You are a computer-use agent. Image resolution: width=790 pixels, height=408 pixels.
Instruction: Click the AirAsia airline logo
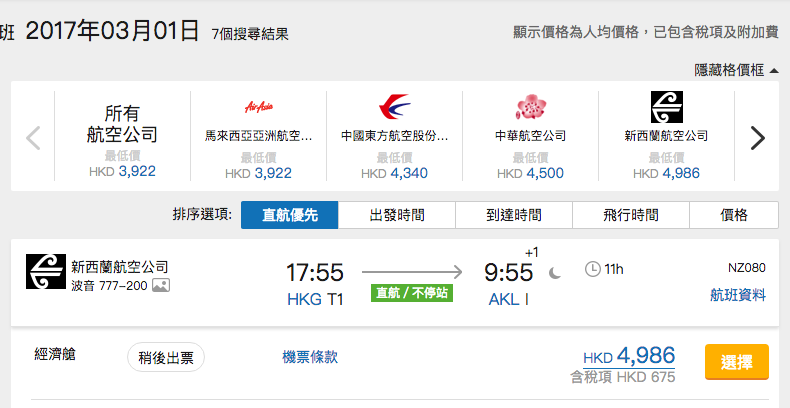click(x=258, y=107)
